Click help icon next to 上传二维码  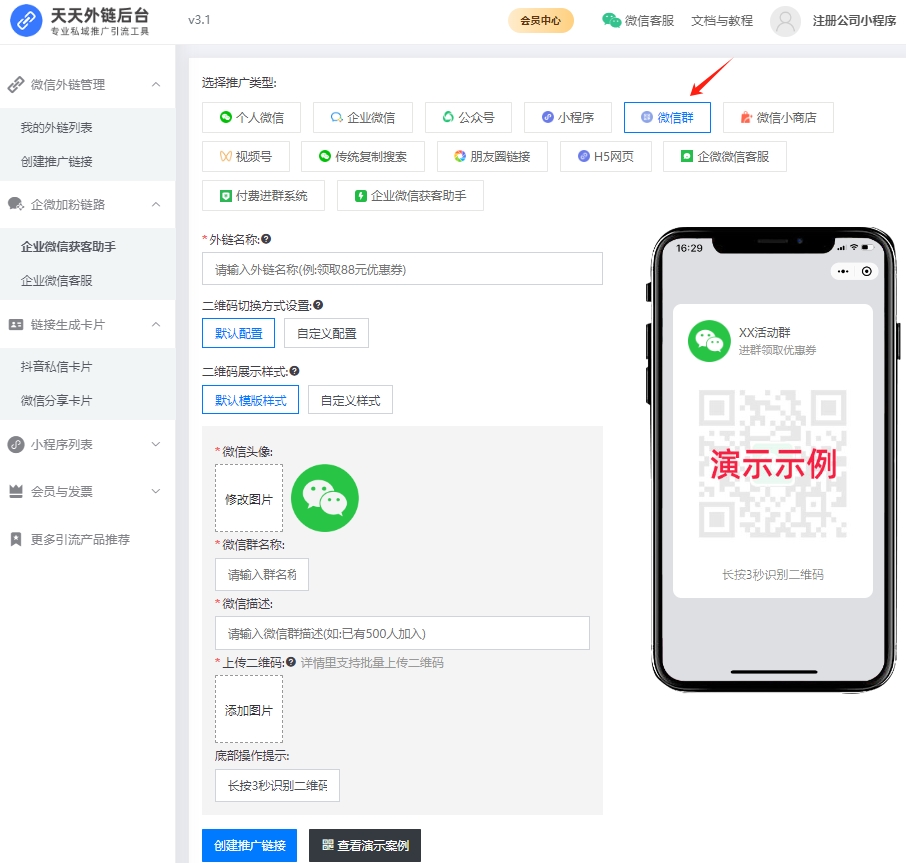pos(290,662)
